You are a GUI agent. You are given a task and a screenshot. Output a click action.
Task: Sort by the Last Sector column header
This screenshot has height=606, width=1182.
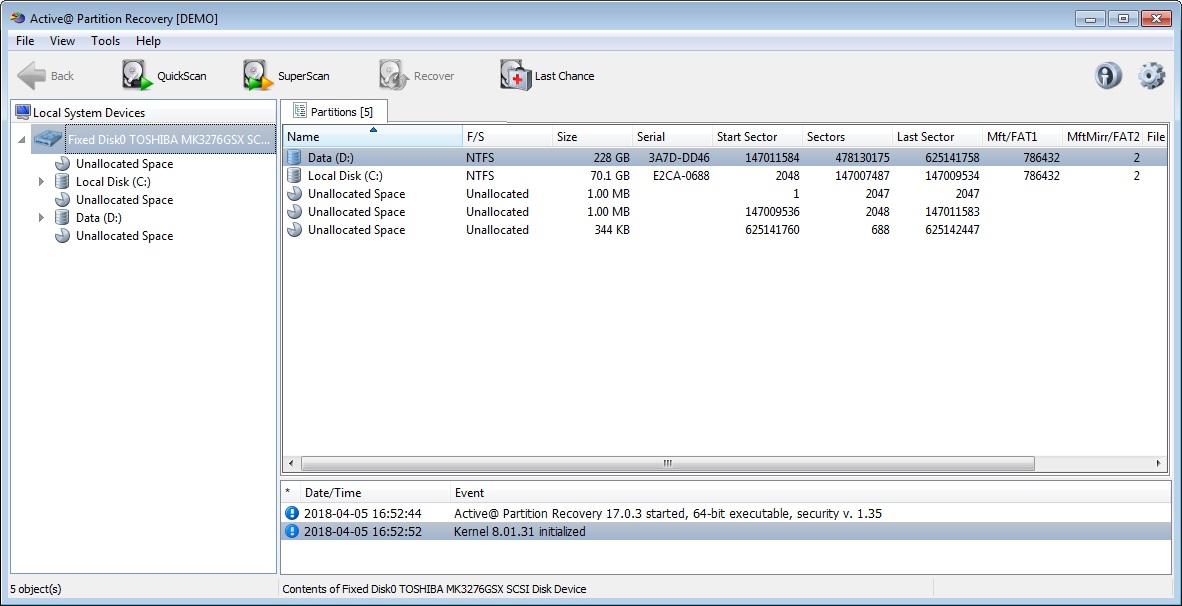click(937, 136)
